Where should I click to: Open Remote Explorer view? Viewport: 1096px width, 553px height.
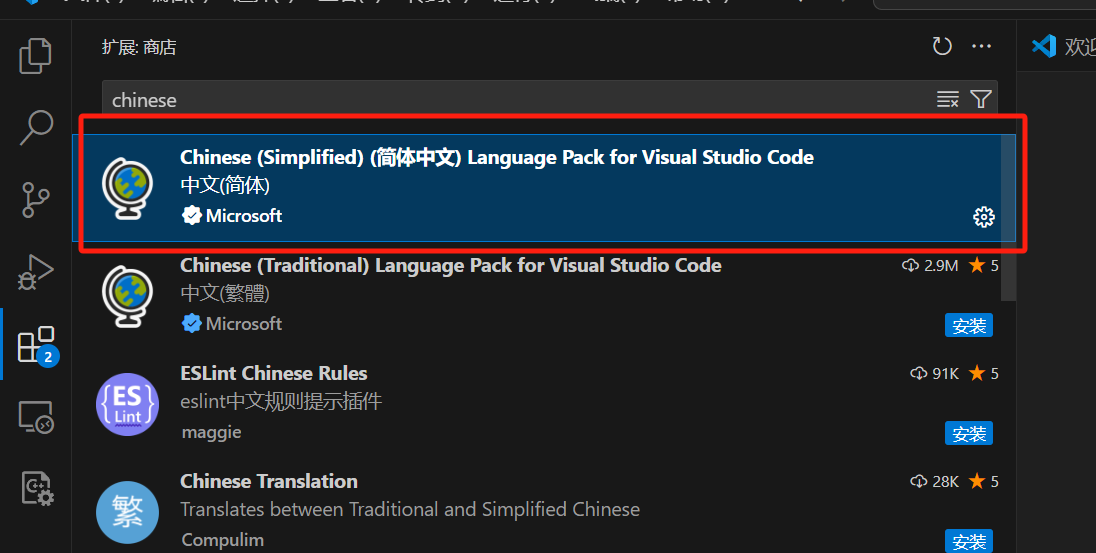pos(35,417)
